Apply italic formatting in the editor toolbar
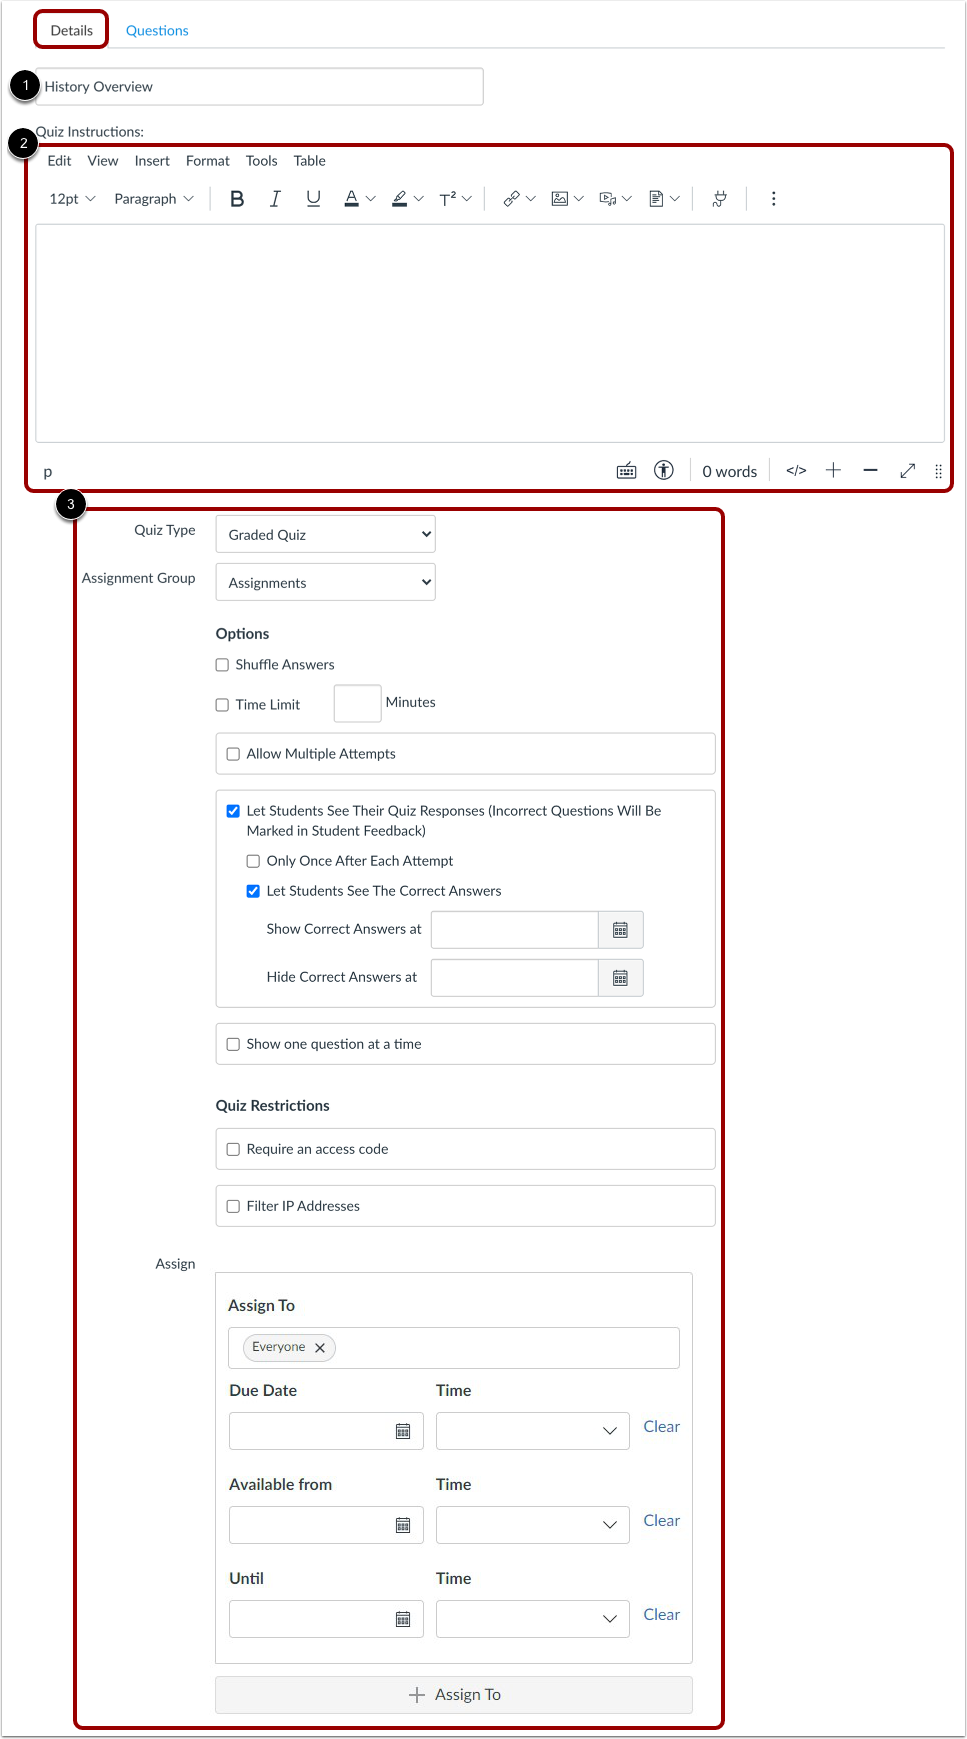Viewport: 967px width, 1739px height. click(275, 199)
